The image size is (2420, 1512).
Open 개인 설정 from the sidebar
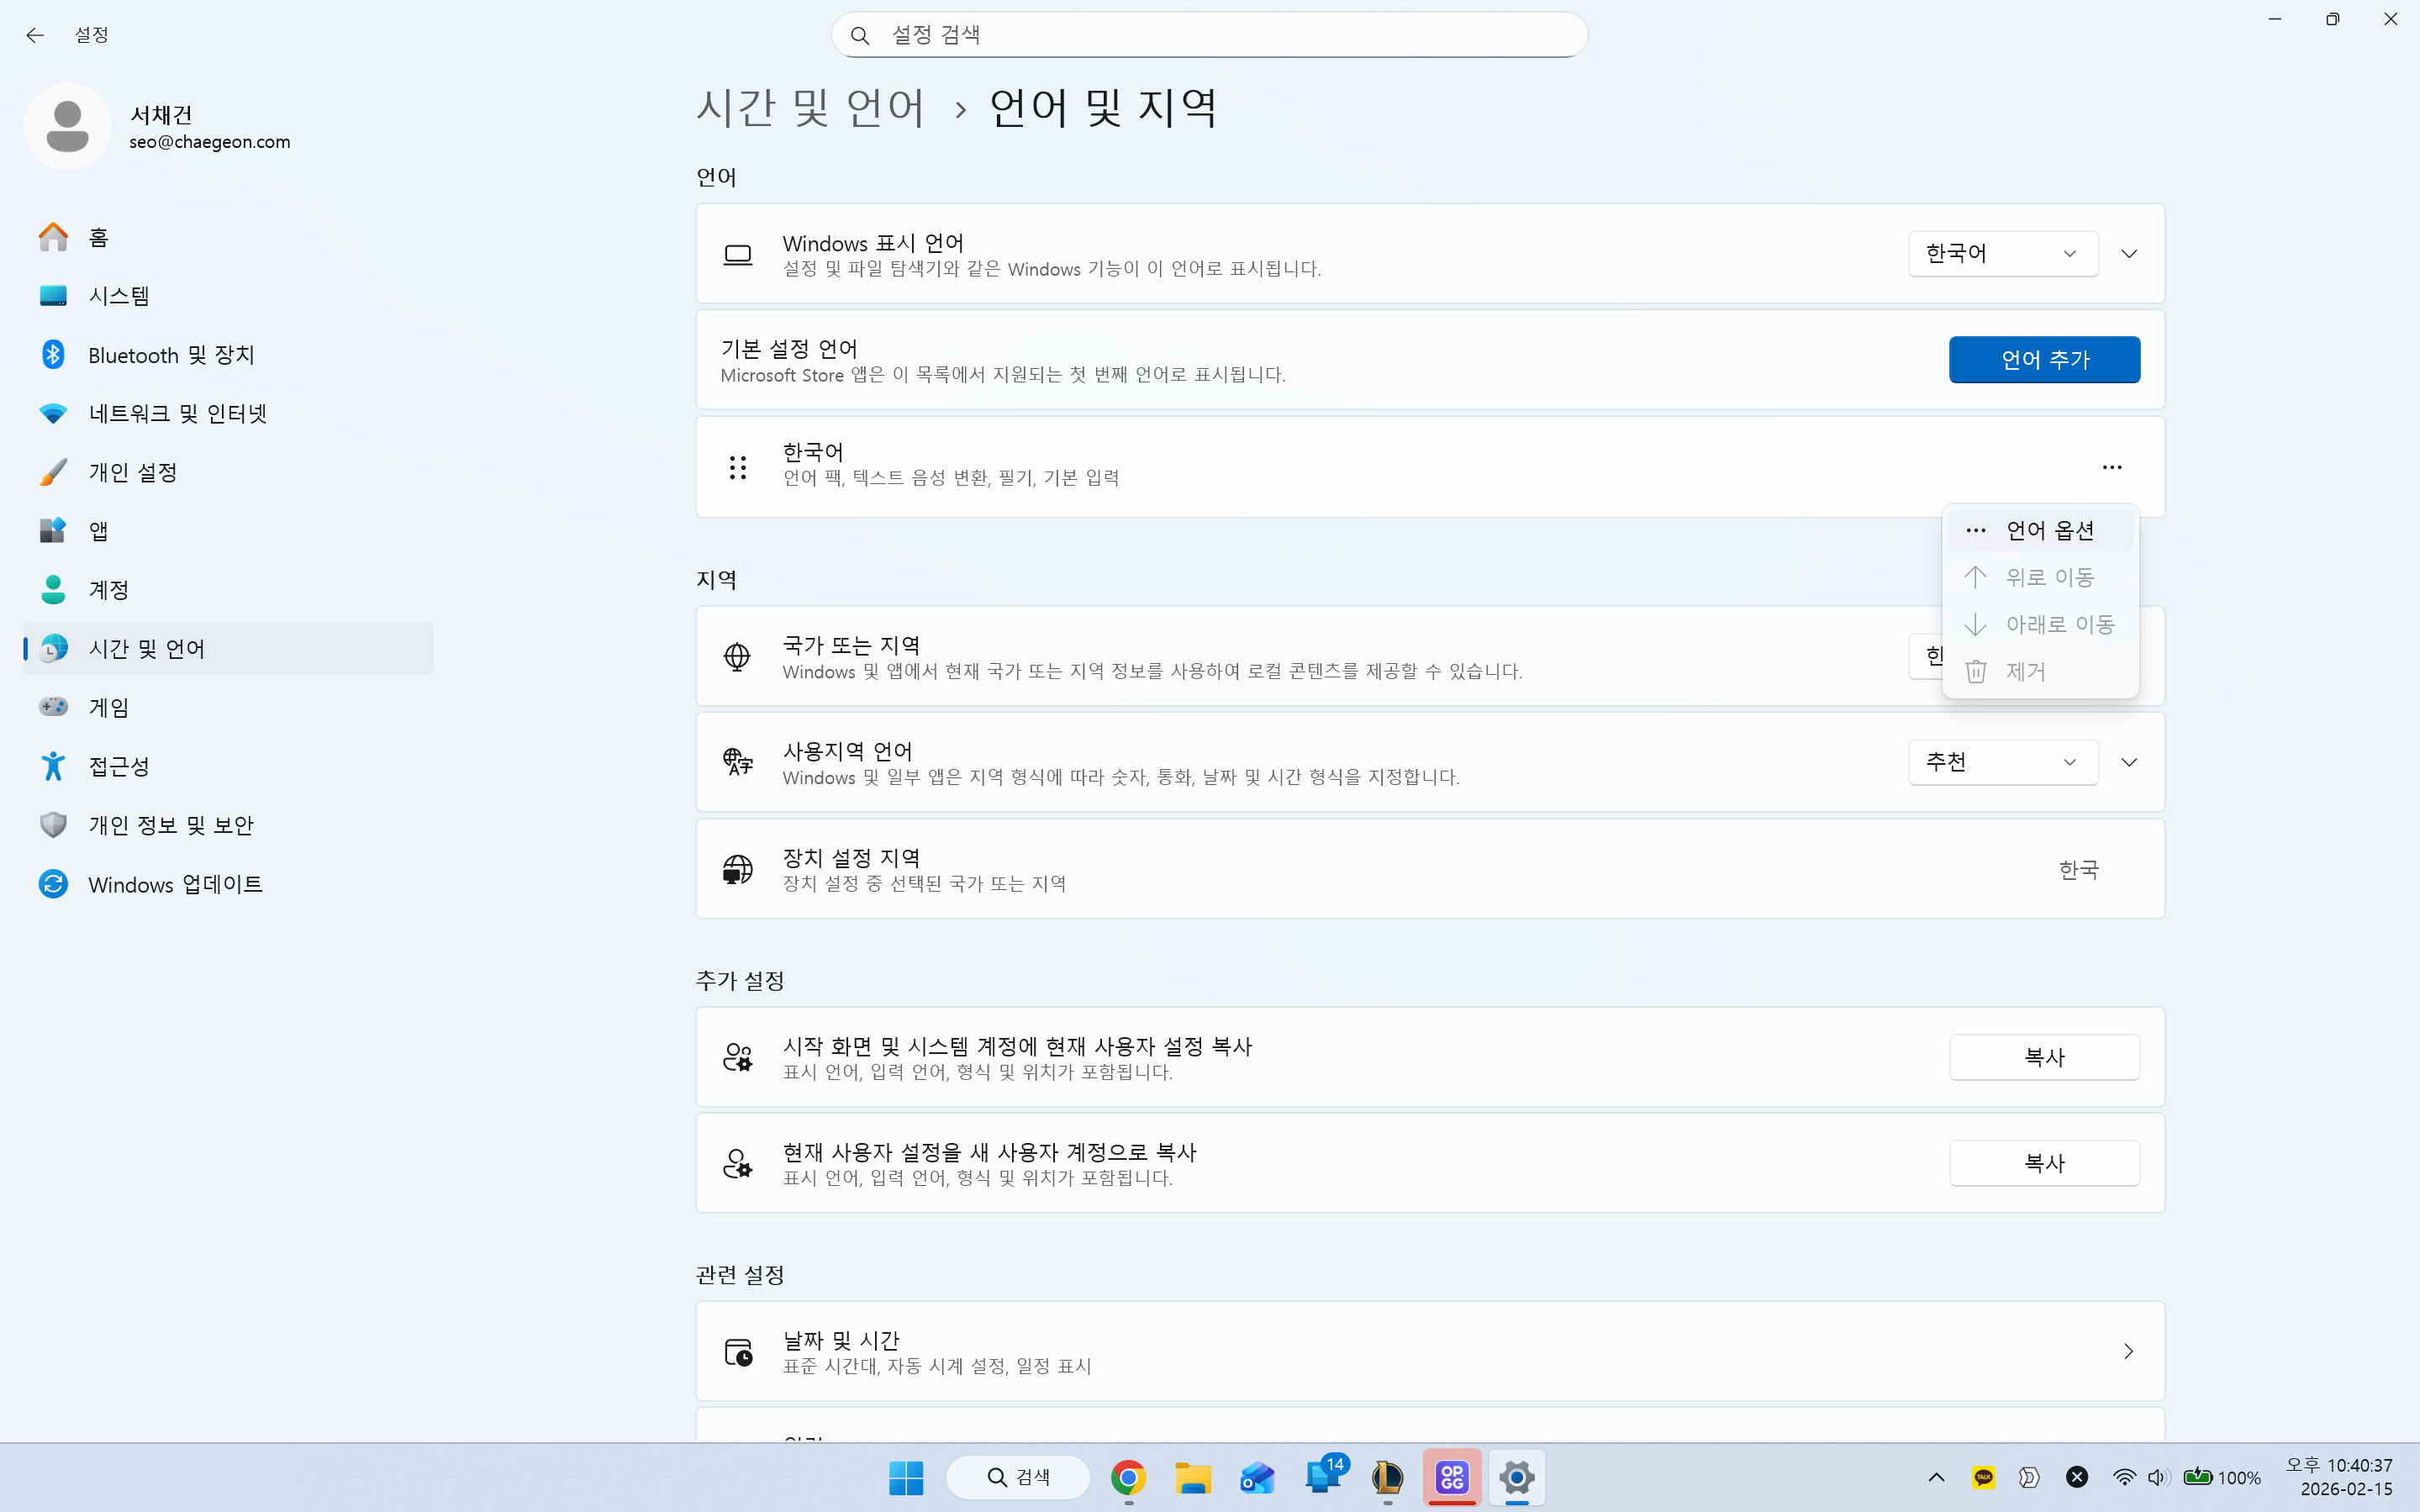click(131, 471)
